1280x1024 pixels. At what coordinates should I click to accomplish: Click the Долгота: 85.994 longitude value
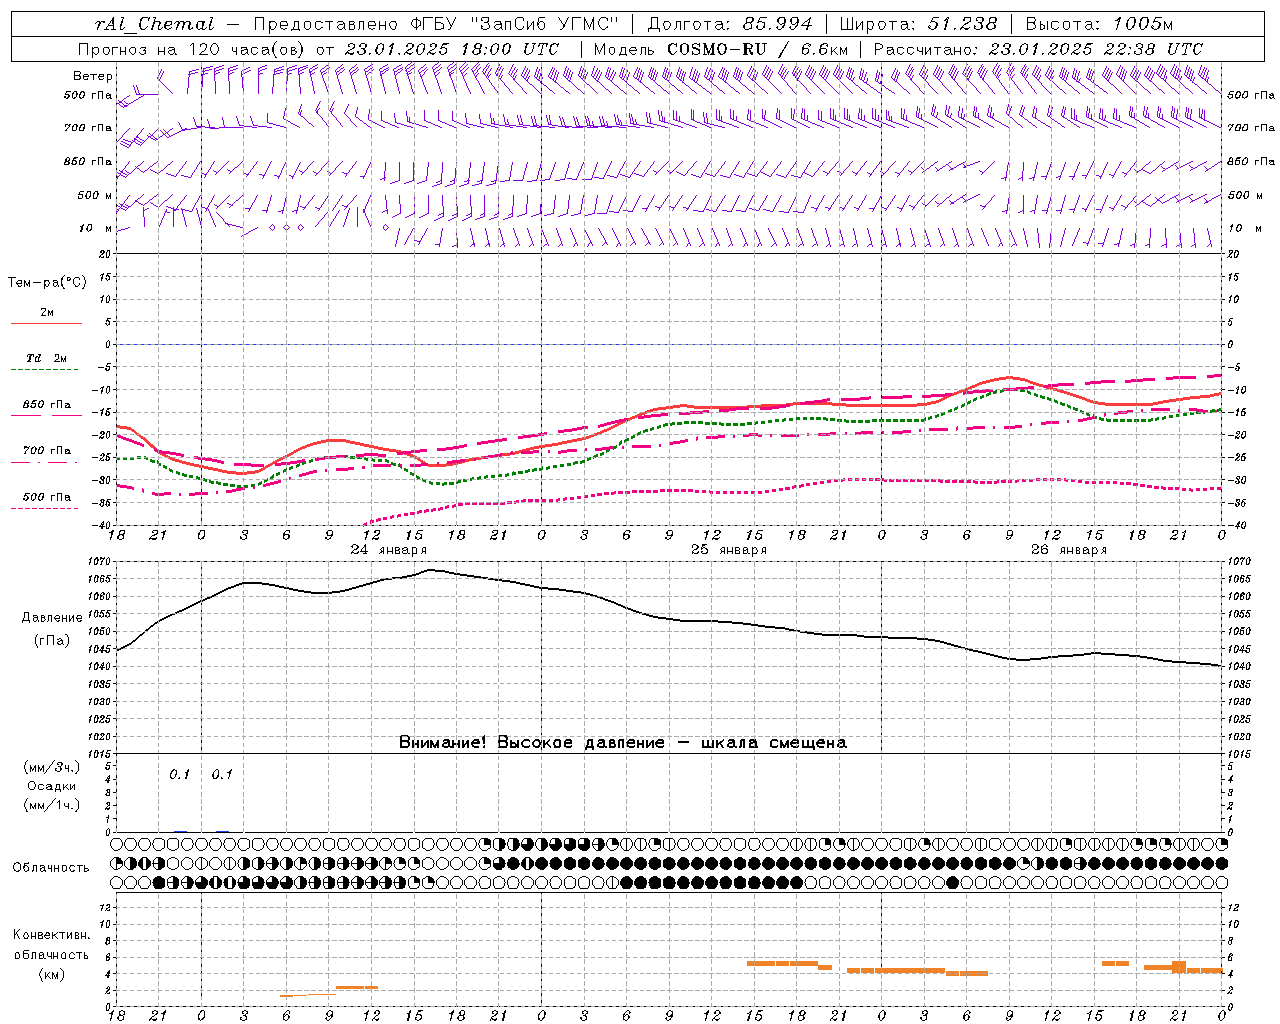pyautogui.click(x=730, y=24)
